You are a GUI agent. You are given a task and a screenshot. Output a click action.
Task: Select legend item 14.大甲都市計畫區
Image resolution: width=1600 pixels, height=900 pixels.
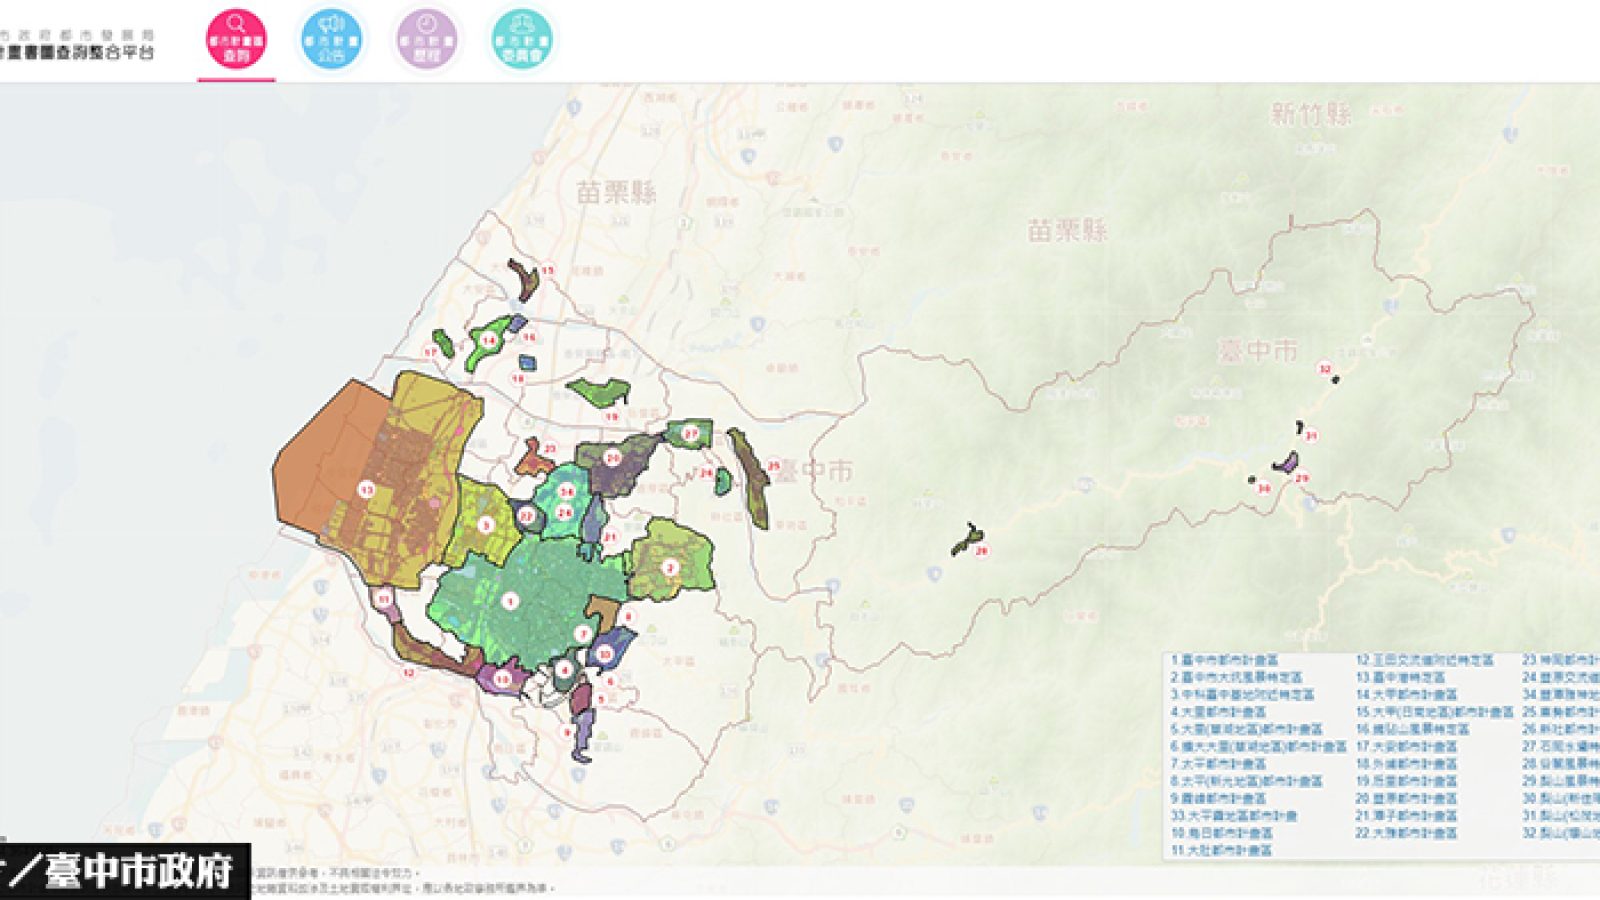[1406, 694]
